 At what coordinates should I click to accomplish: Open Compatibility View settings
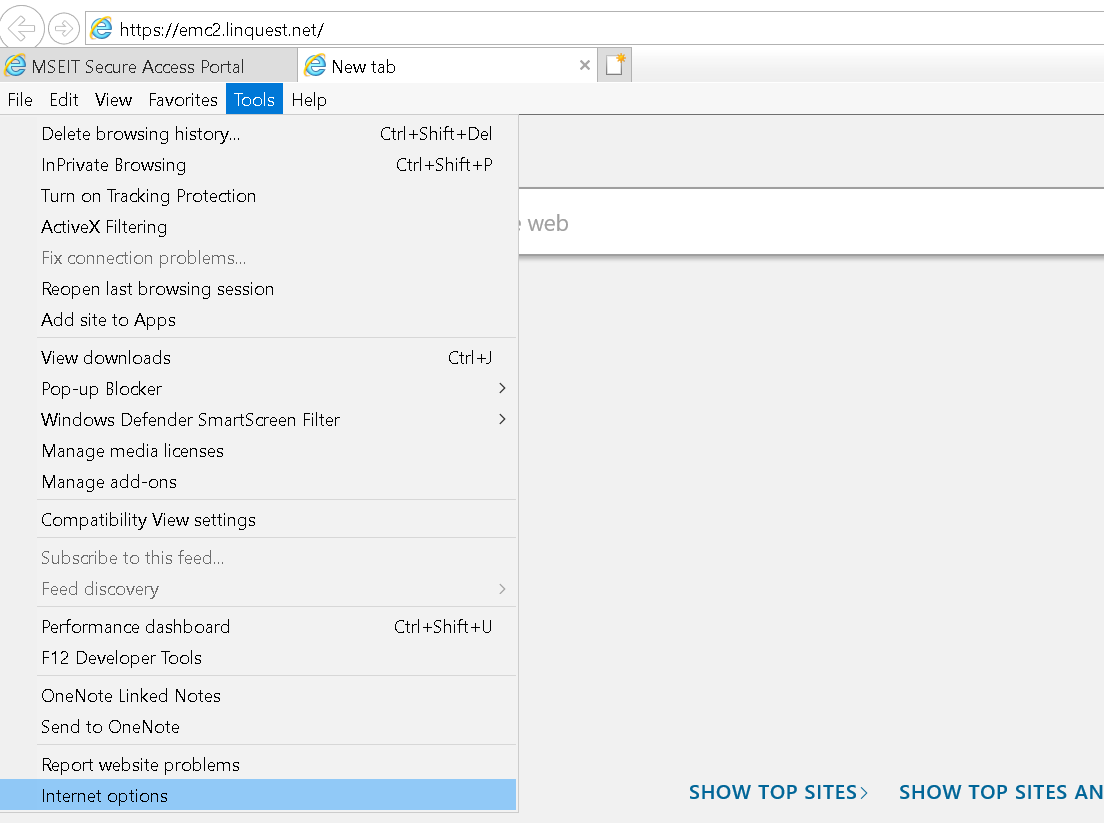(258, 520)
